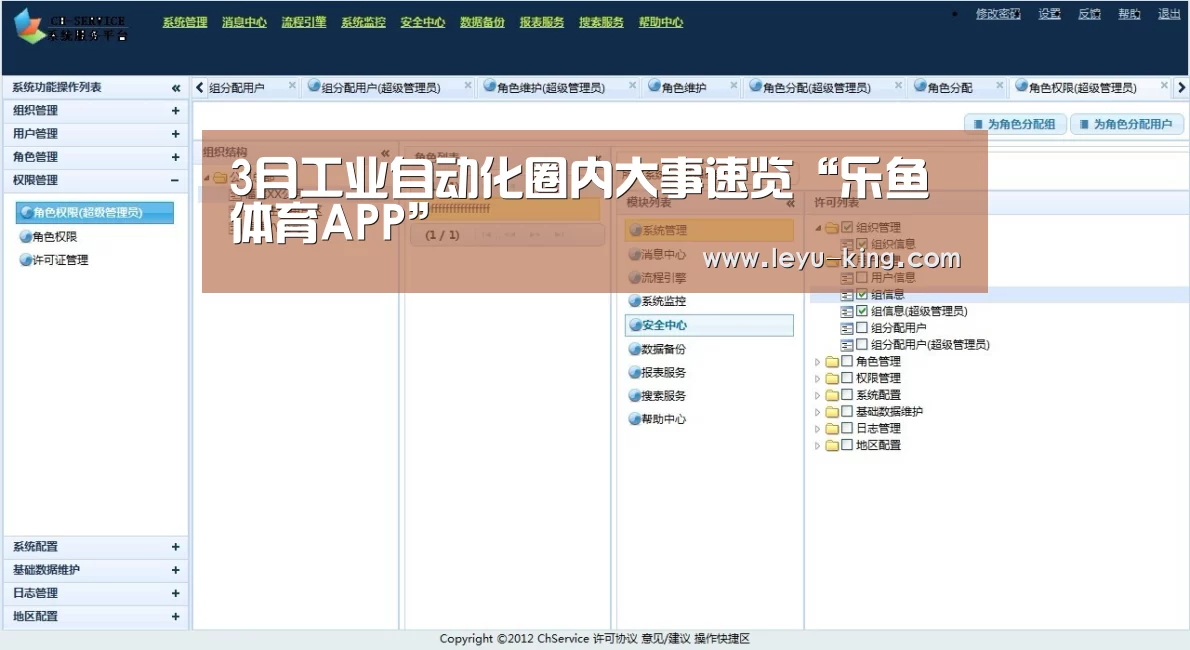Click globe icon beside 搜索服务 module

pyautogui.click(x=634, y=396)
